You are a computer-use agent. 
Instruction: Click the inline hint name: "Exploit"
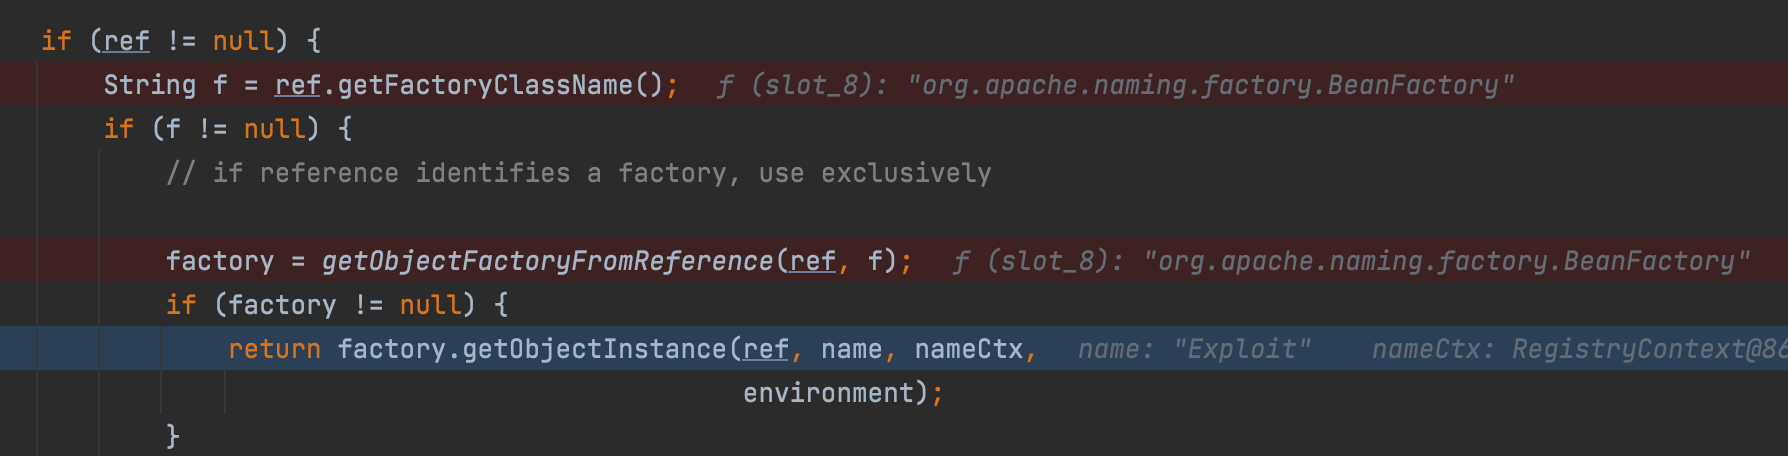coord(1194,349)
